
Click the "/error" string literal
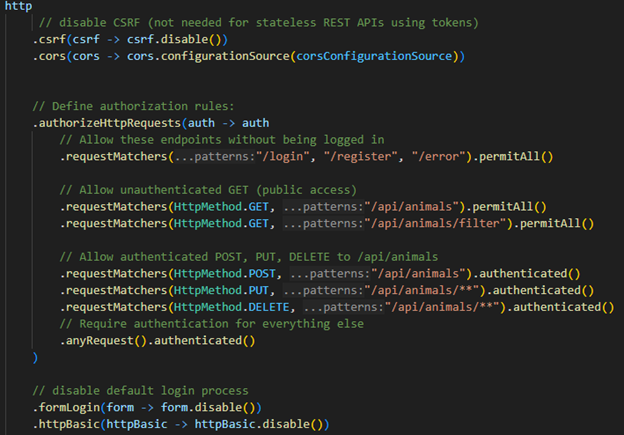click(x=439, y=156)
